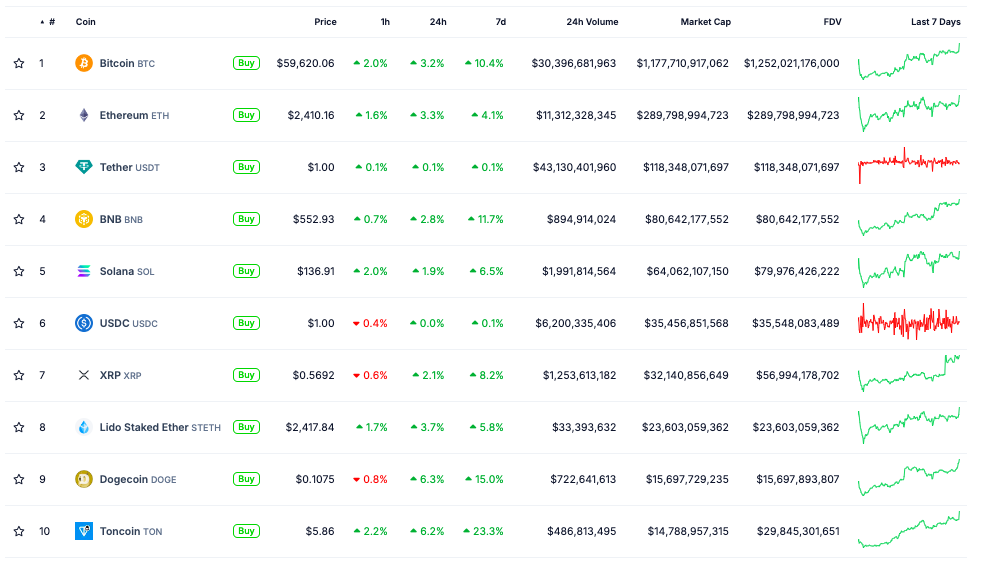Screen dimensions: 992x561
Task: Click the USDC coin logo icon
Action: 84,323
